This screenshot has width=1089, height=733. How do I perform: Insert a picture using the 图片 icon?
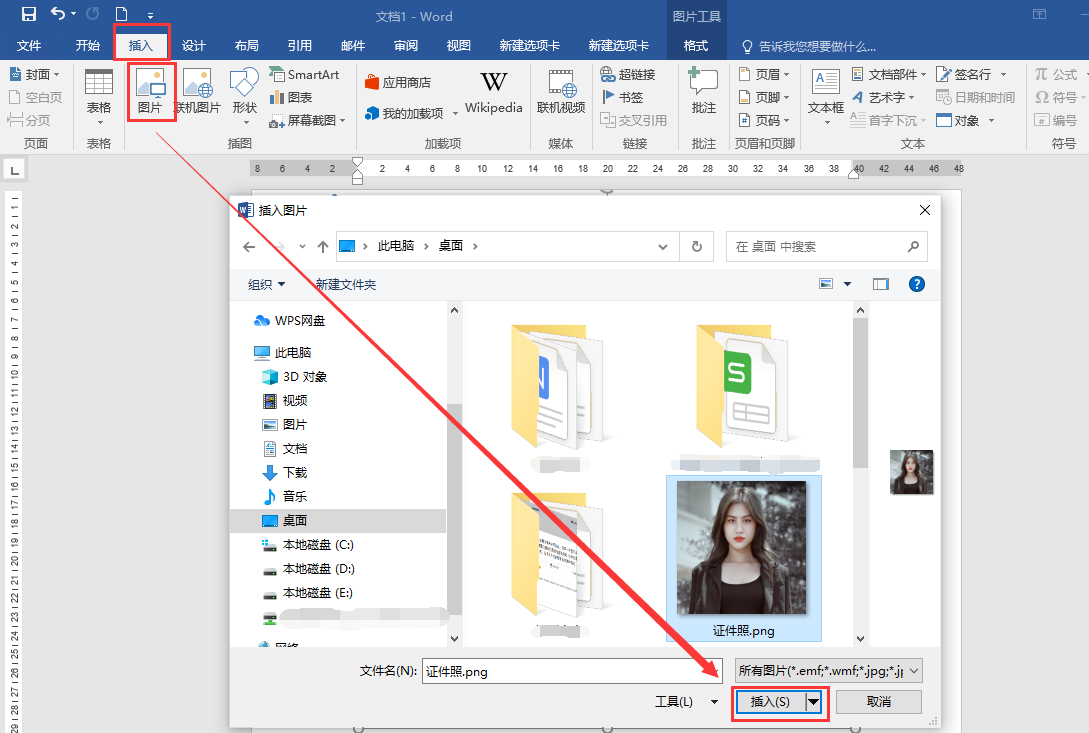151,93
